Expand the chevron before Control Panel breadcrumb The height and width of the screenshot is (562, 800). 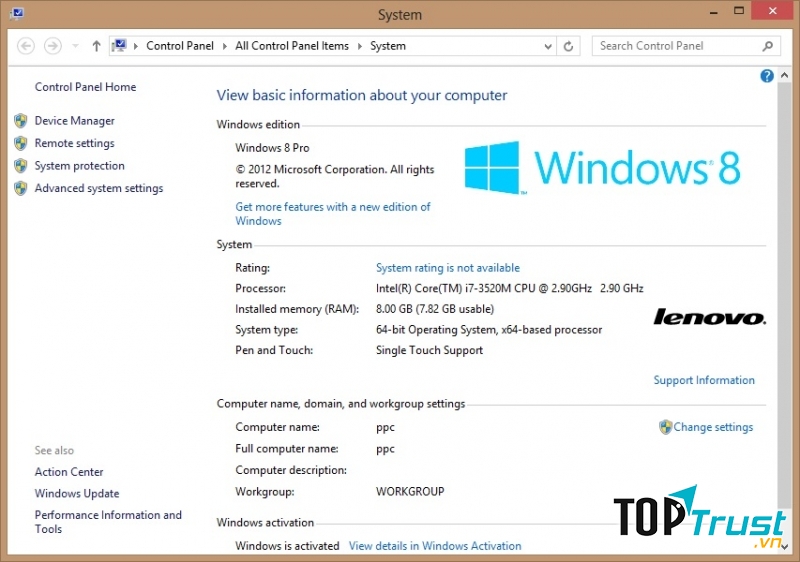136,46
